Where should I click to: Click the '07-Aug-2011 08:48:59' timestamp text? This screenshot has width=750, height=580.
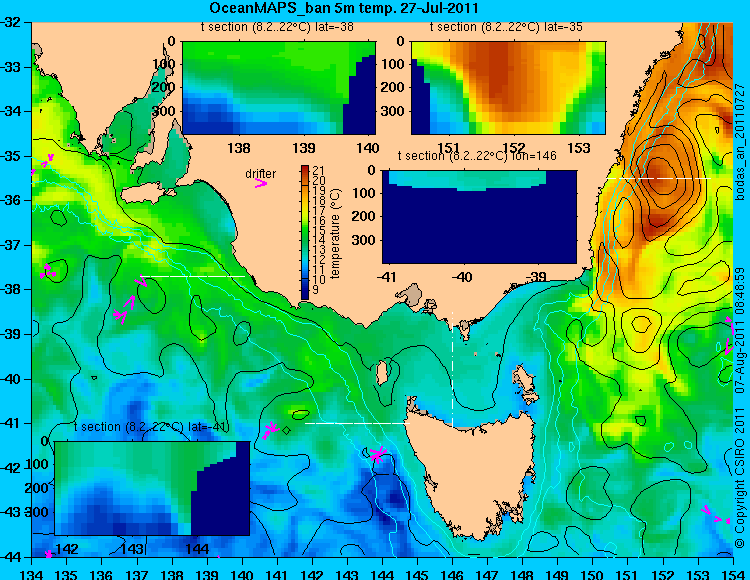[x=741, y=330]
